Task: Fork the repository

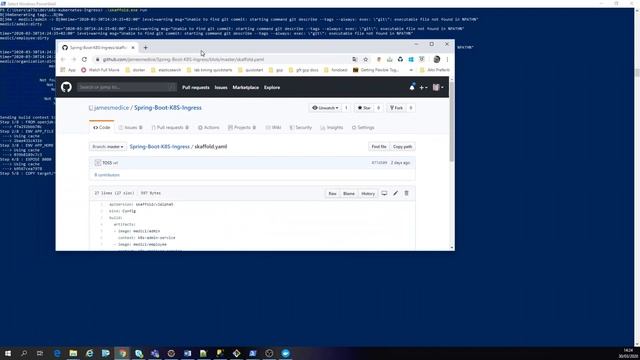Action: pos(396,108)
